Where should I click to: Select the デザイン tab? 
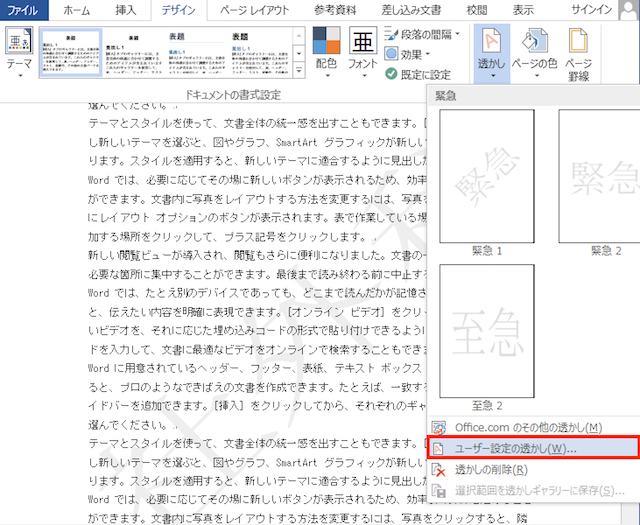178,10
